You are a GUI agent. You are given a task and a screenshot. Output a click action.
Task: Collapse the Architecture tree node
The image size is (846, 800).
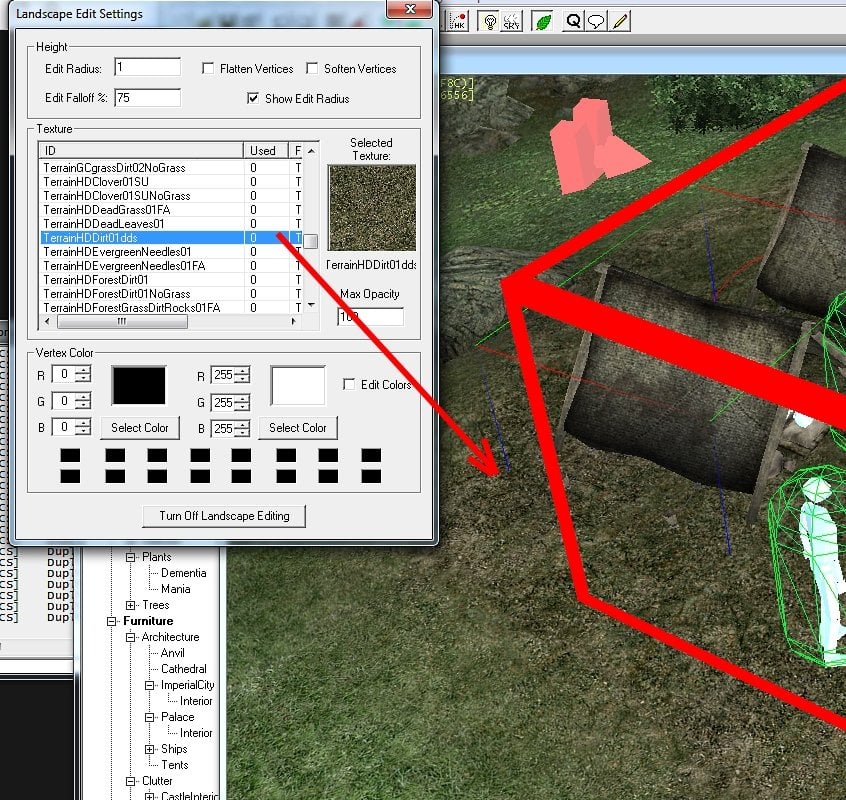click(x=131, y=638)
